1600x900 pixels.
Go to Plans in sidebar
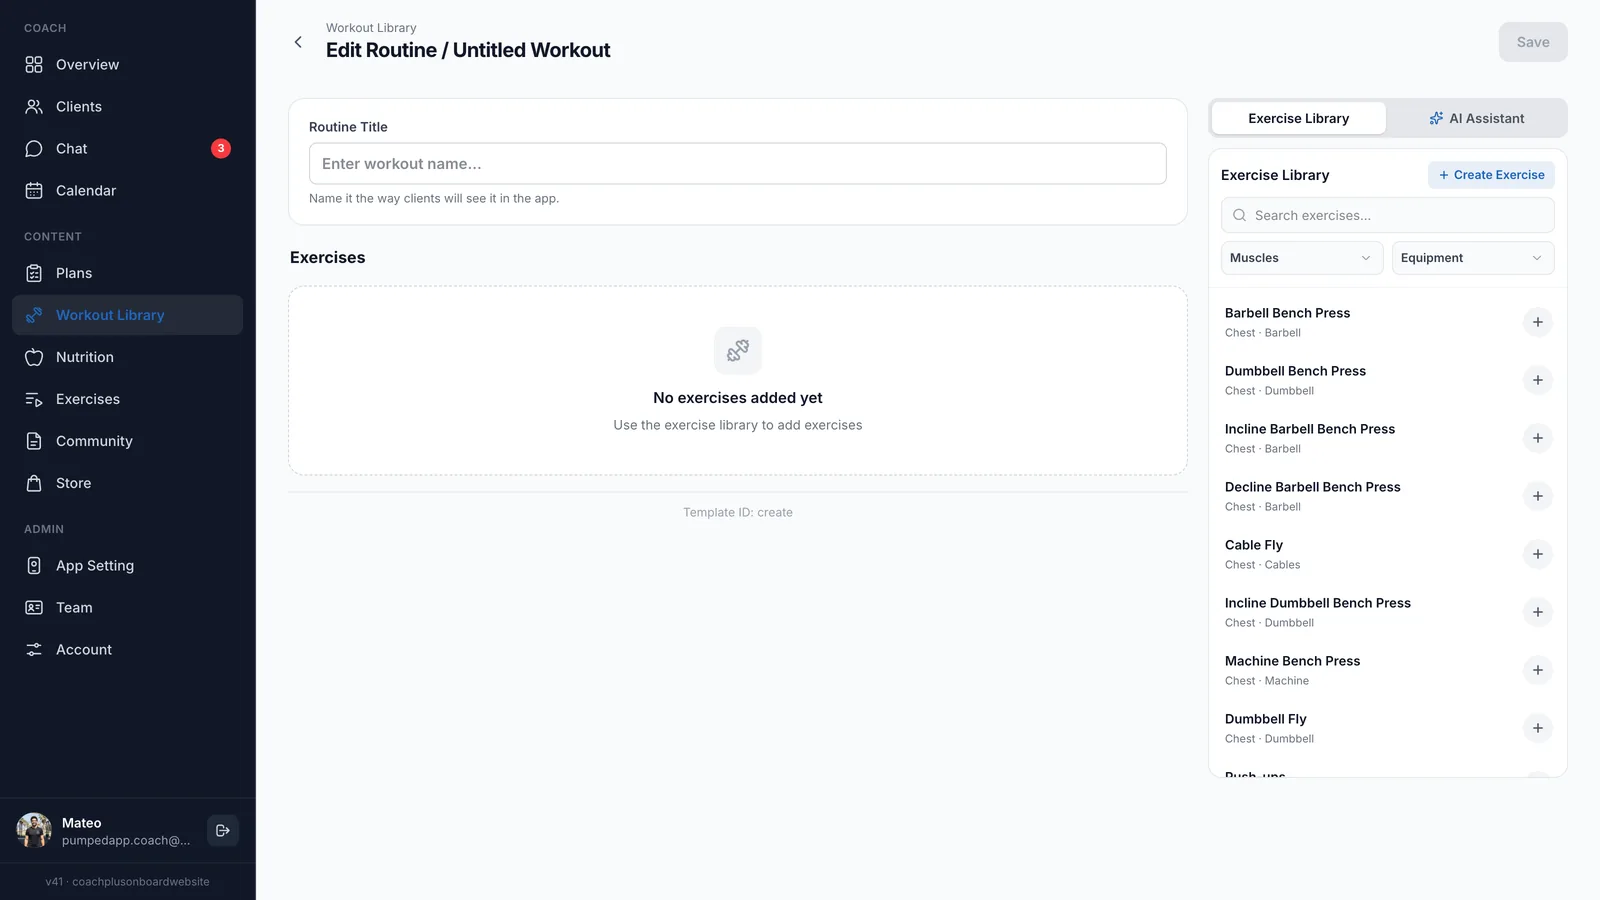127,273
